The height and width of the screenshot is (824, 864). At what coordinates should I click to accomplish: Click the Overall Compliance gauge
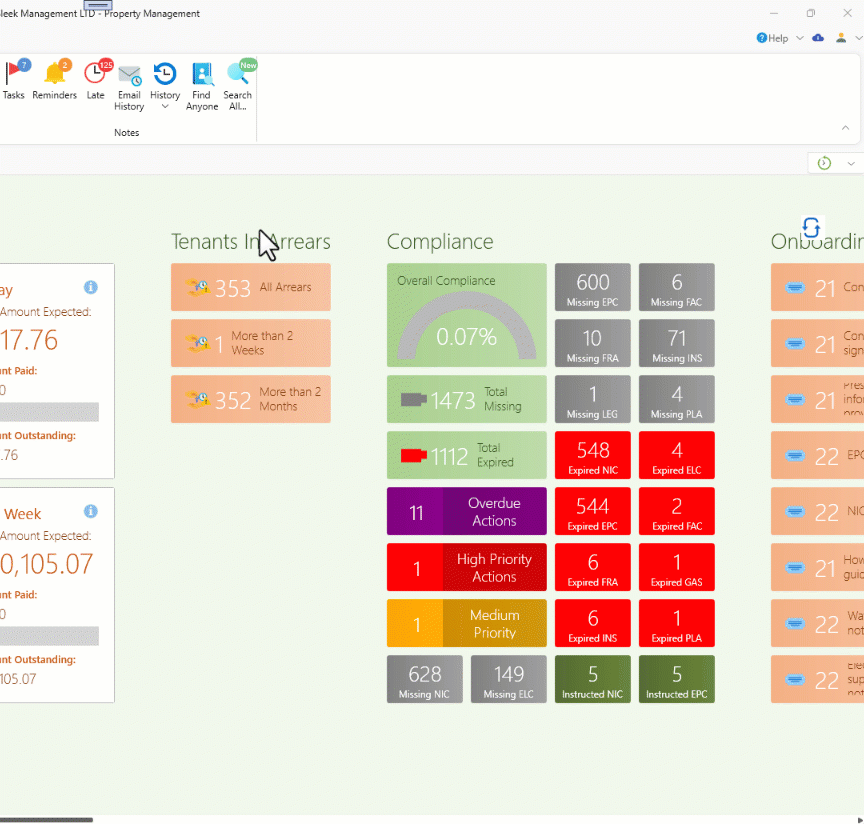(466, 315)
